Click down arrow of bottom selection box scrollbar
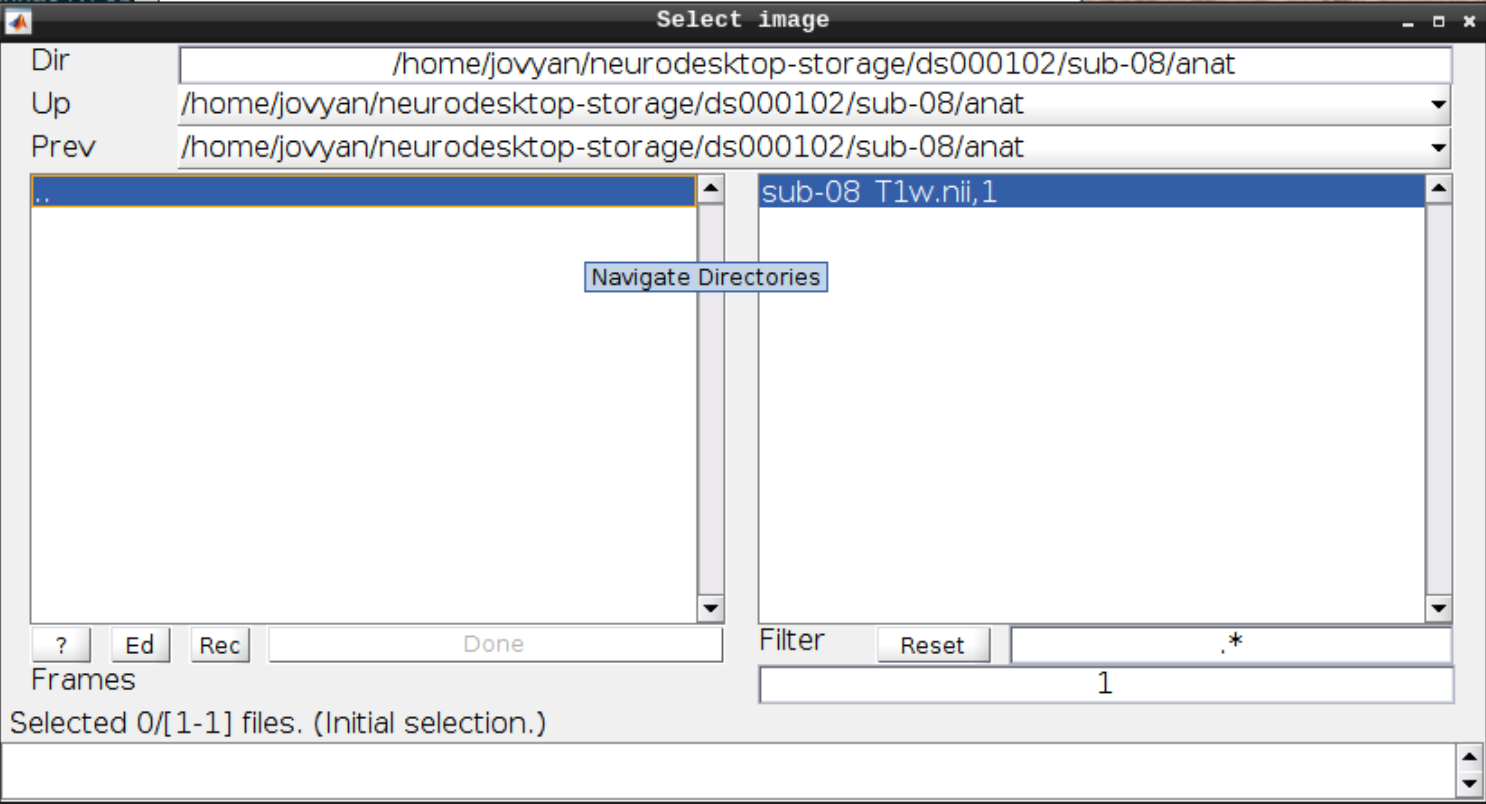1486x804 pixels. 1468,784
